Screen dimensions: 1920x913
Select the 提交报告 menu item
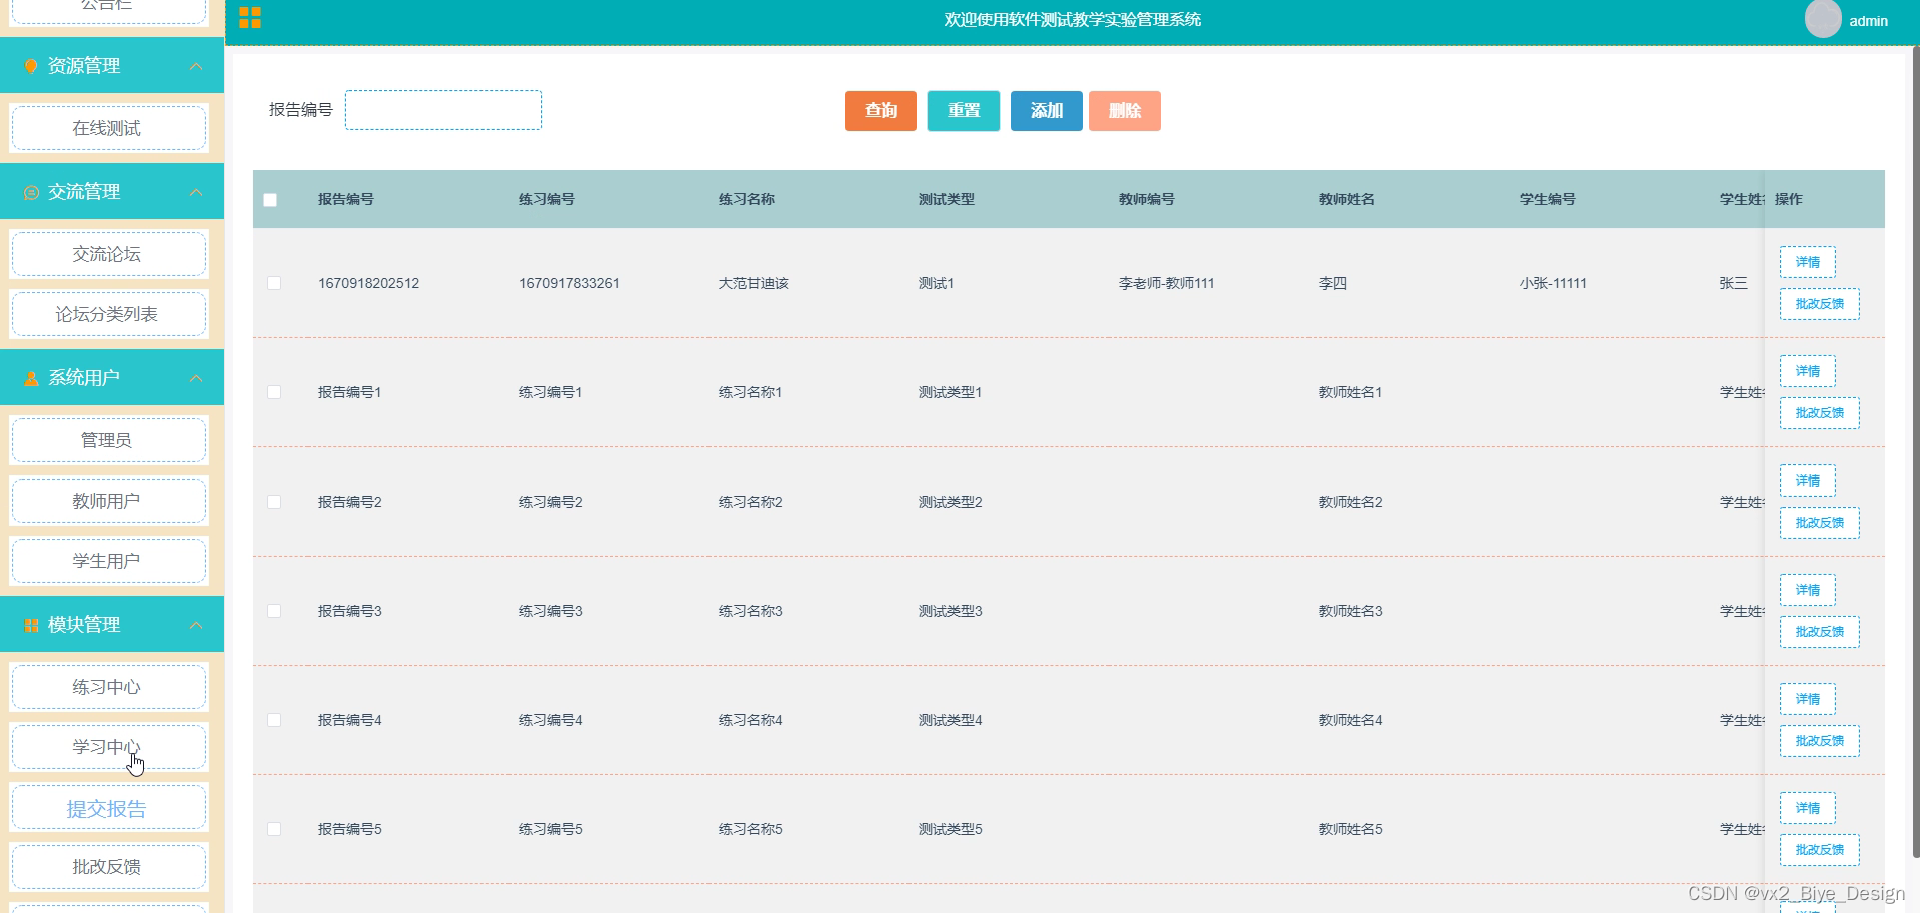pyautogui.click(x=108, y=808)
